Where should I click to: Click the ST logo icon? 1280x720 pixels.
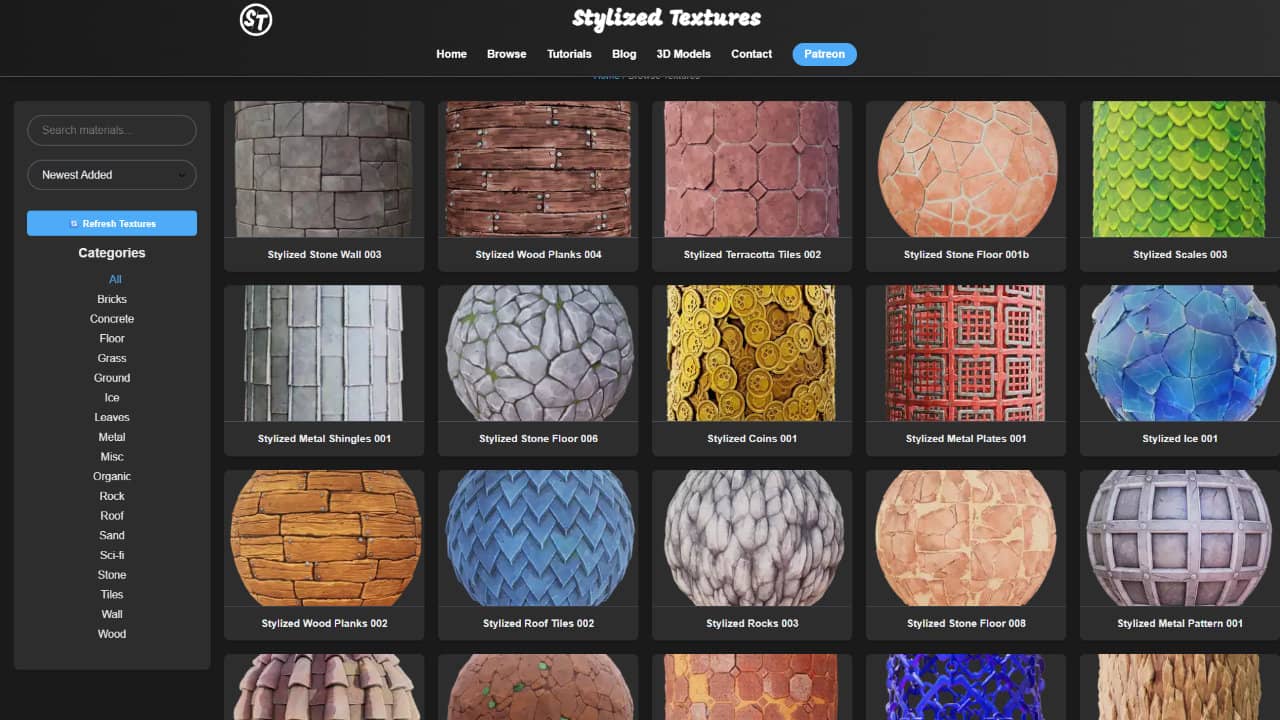(x=256, y=20)
